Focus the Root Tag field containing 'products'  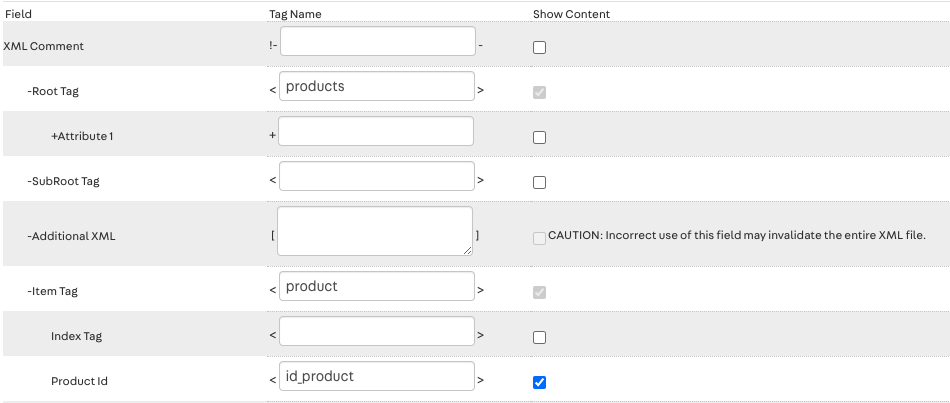(x=377, y=87)
